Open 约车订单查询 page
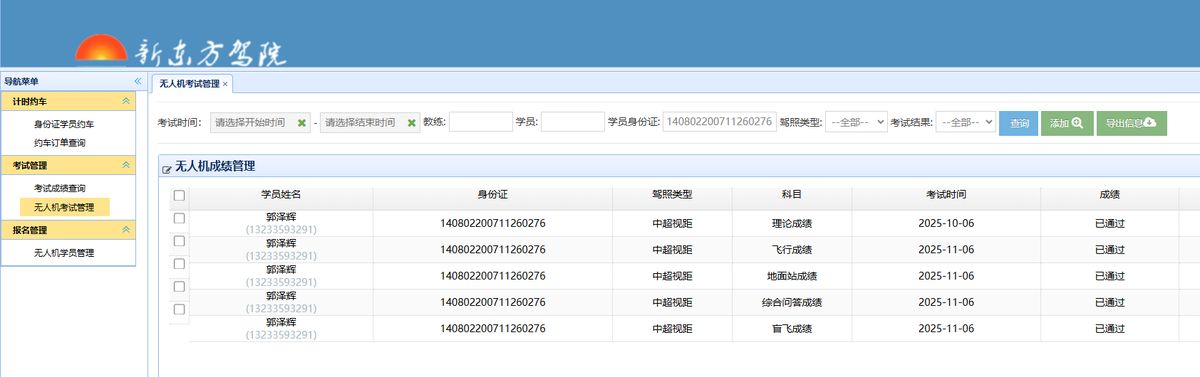This screenshot has width=1200, height=377. 60,143
